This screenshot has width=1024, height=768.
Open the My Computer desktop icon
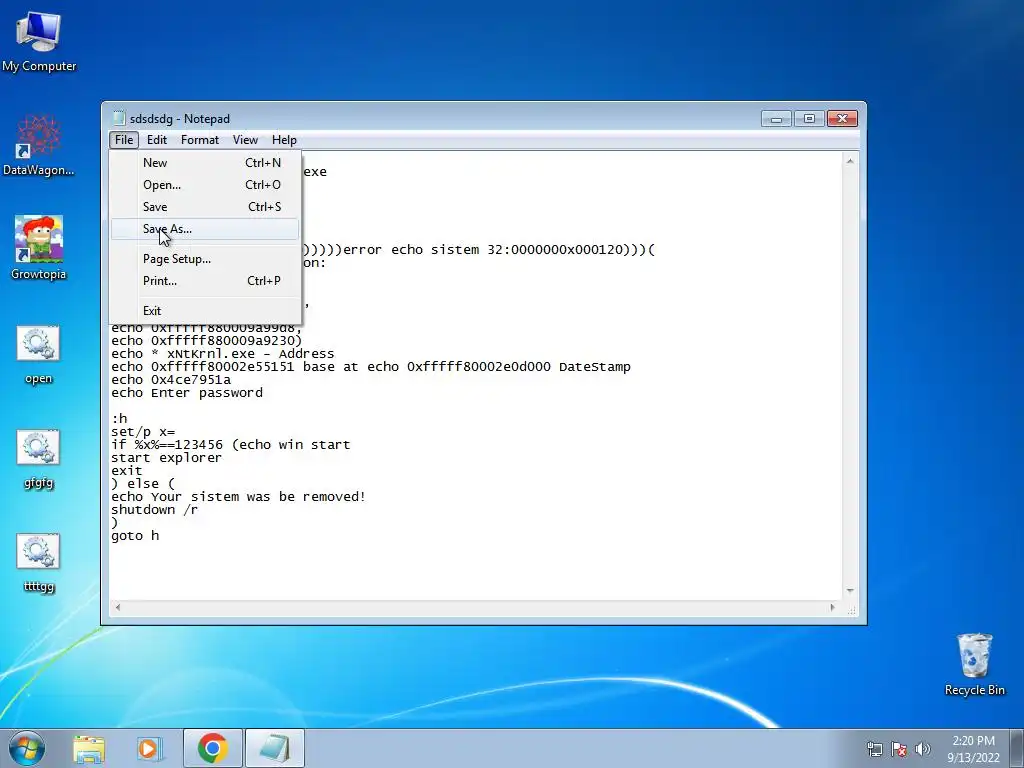pyautogui.click(x=39, y=42)
